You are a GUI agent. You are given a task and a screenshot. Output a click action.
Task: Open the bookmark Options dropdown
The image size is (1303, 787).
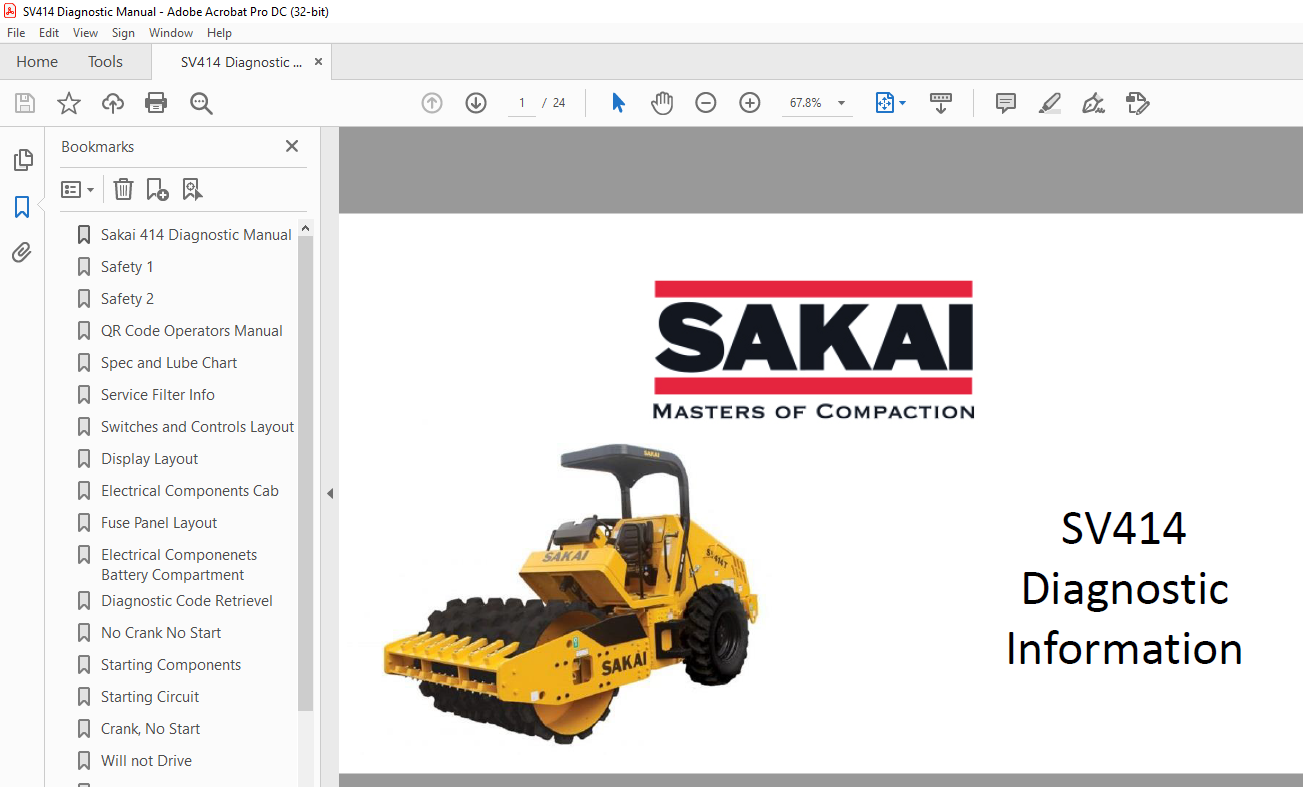tap(77, 189)
